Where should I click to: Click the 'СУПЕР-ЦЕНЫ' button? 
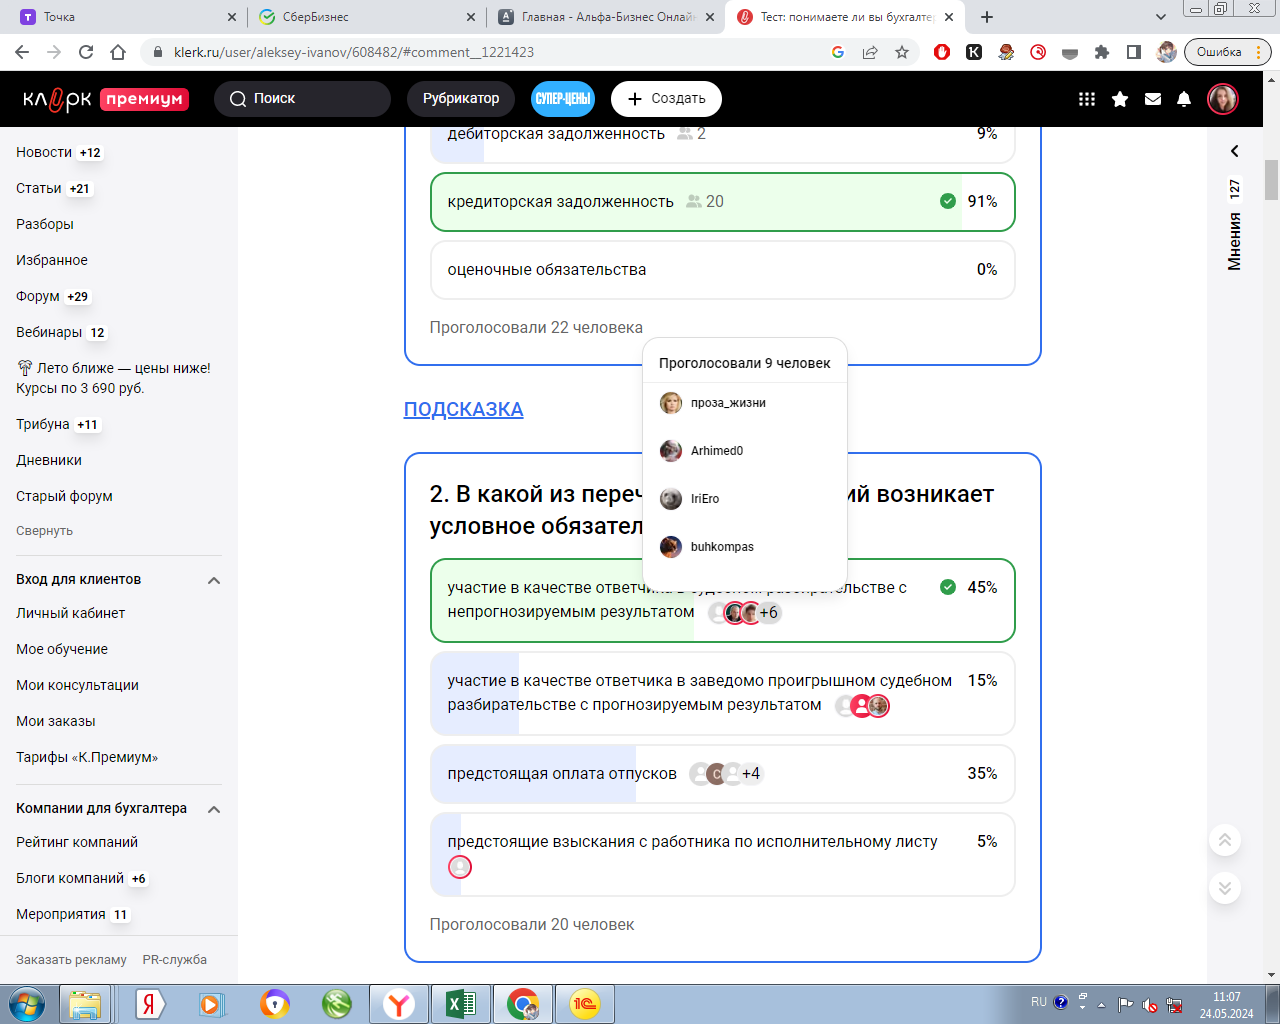[x=563, y=99]
